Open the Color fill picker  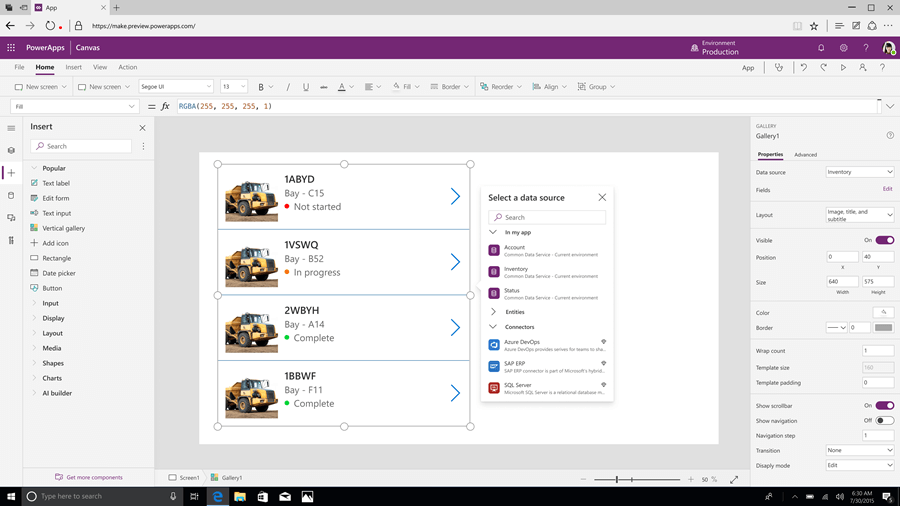click(883, 313)
